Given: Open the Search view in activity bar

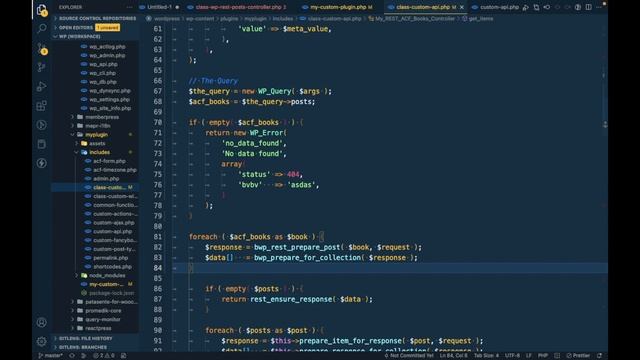Looking at the screenshot, I should click(42, 28).
